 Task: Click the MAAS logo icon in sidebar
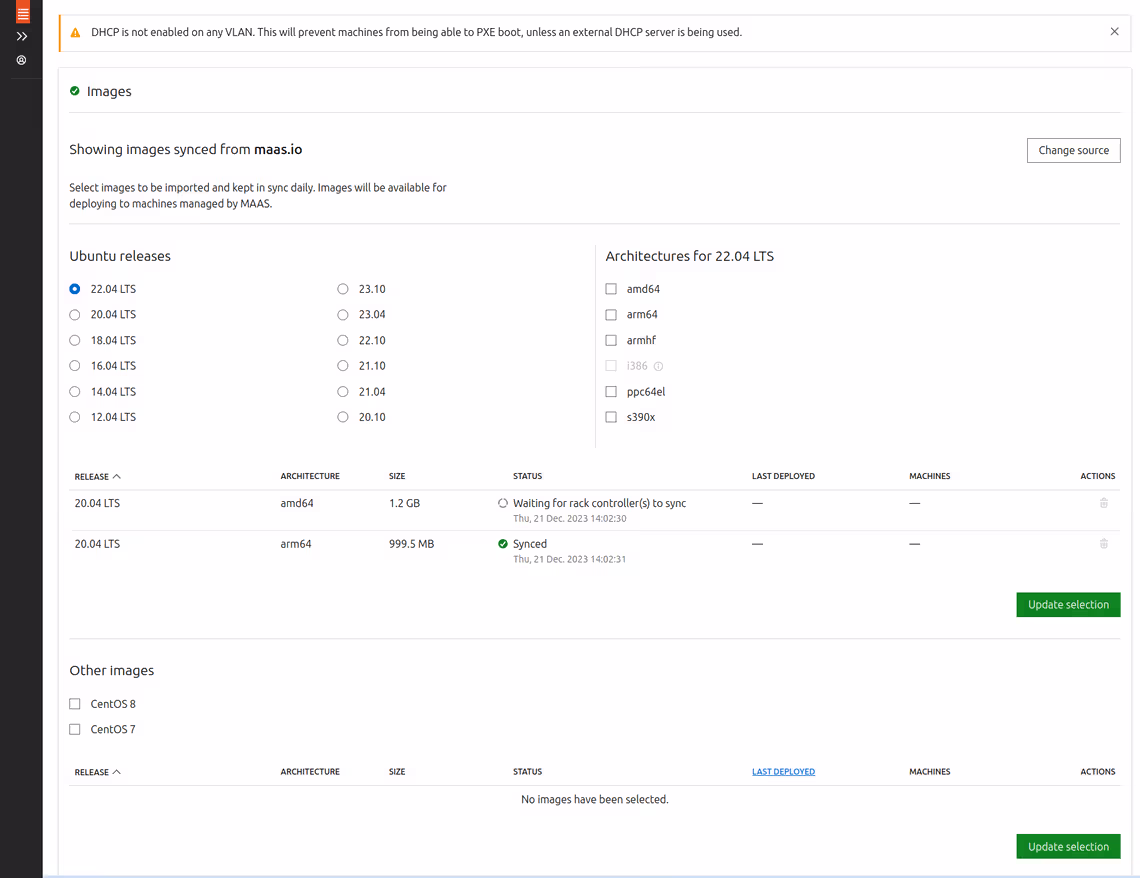pos(22,13)
